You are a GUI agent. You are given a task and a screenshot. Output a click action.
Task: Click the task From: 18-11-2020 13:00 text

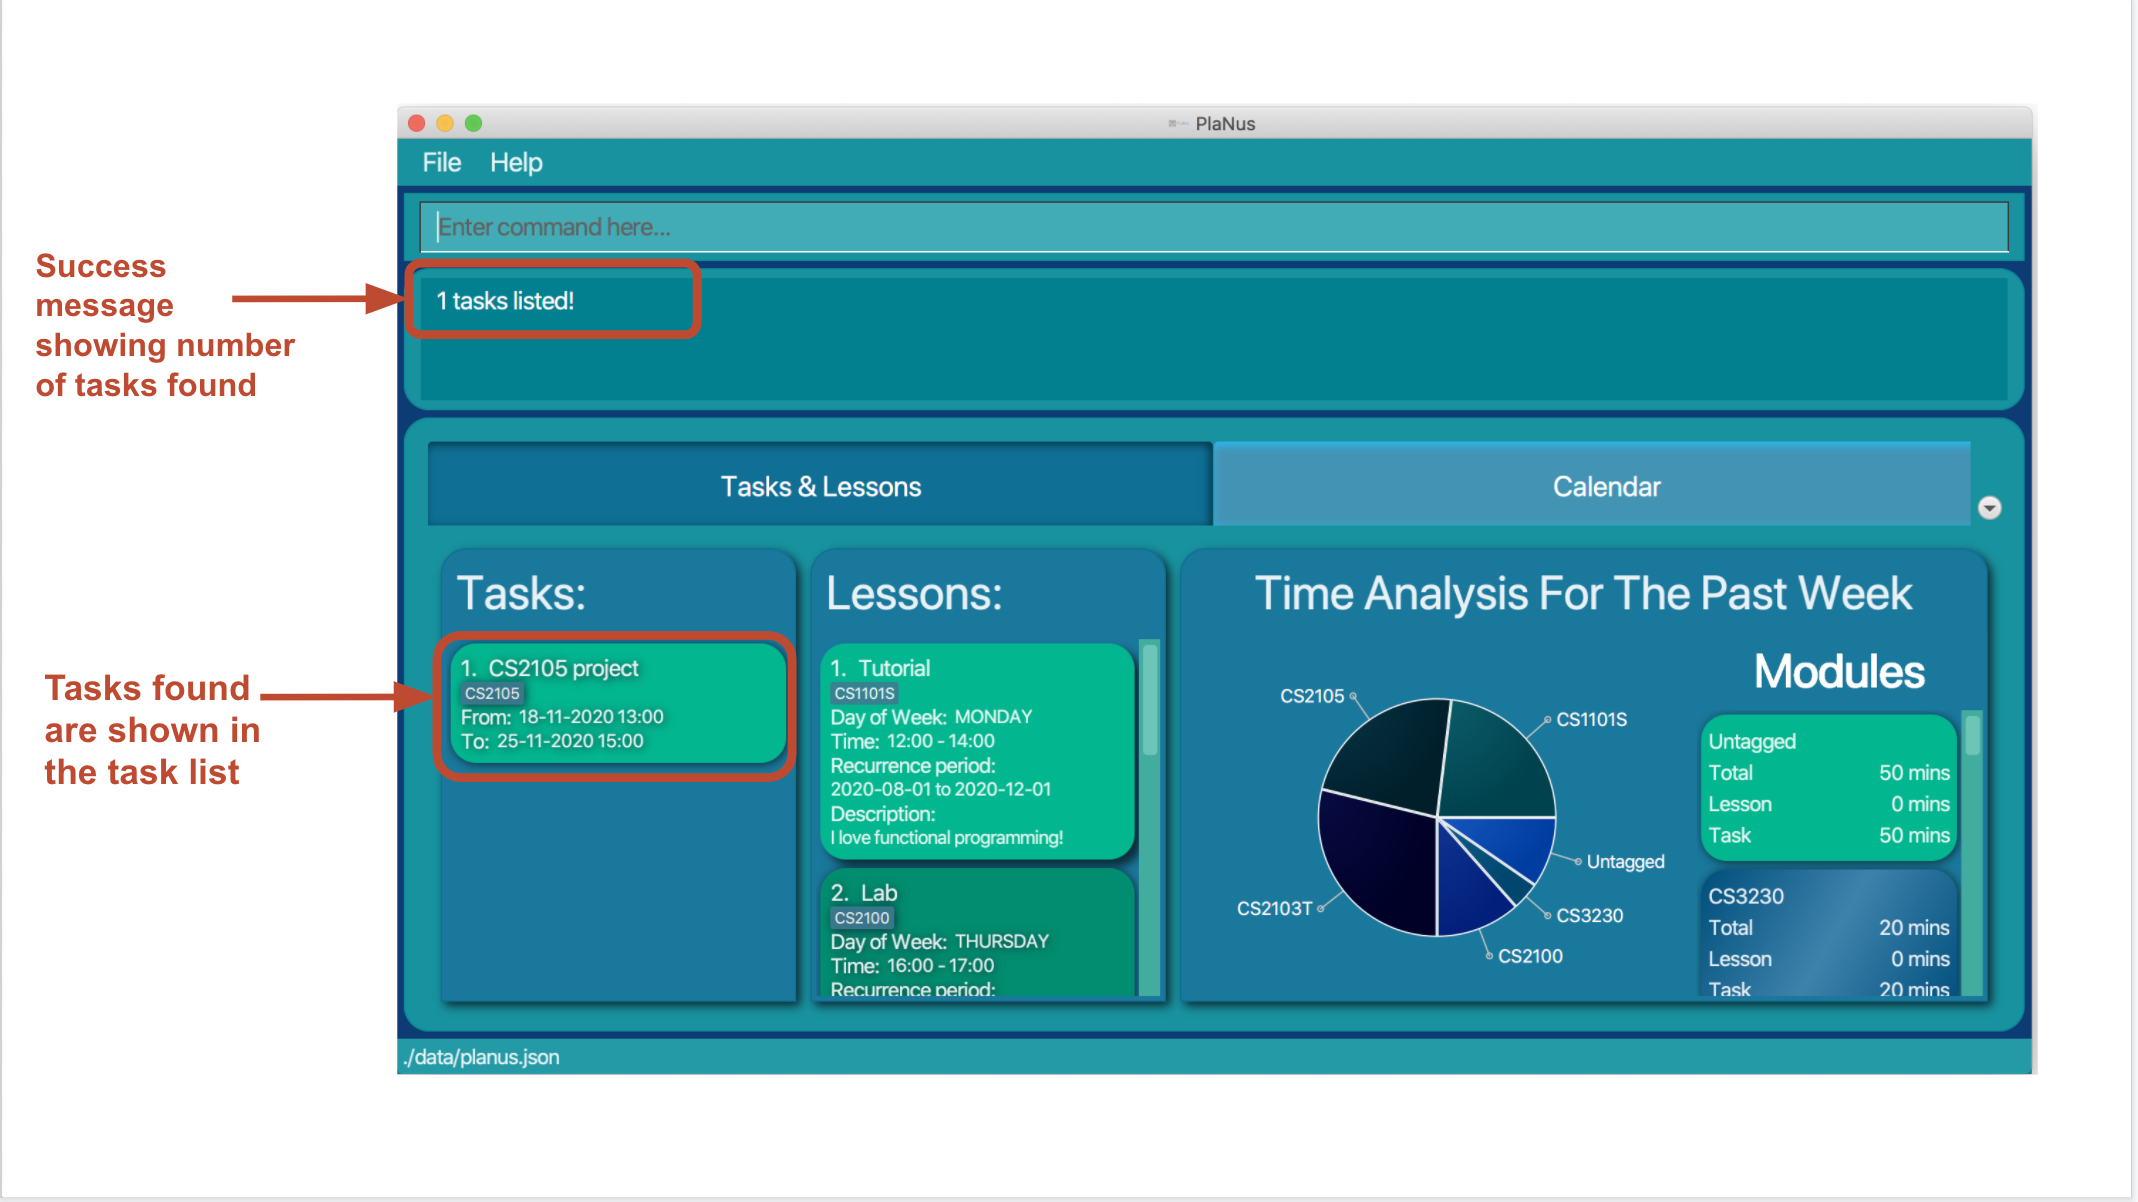tap(562, 716)
